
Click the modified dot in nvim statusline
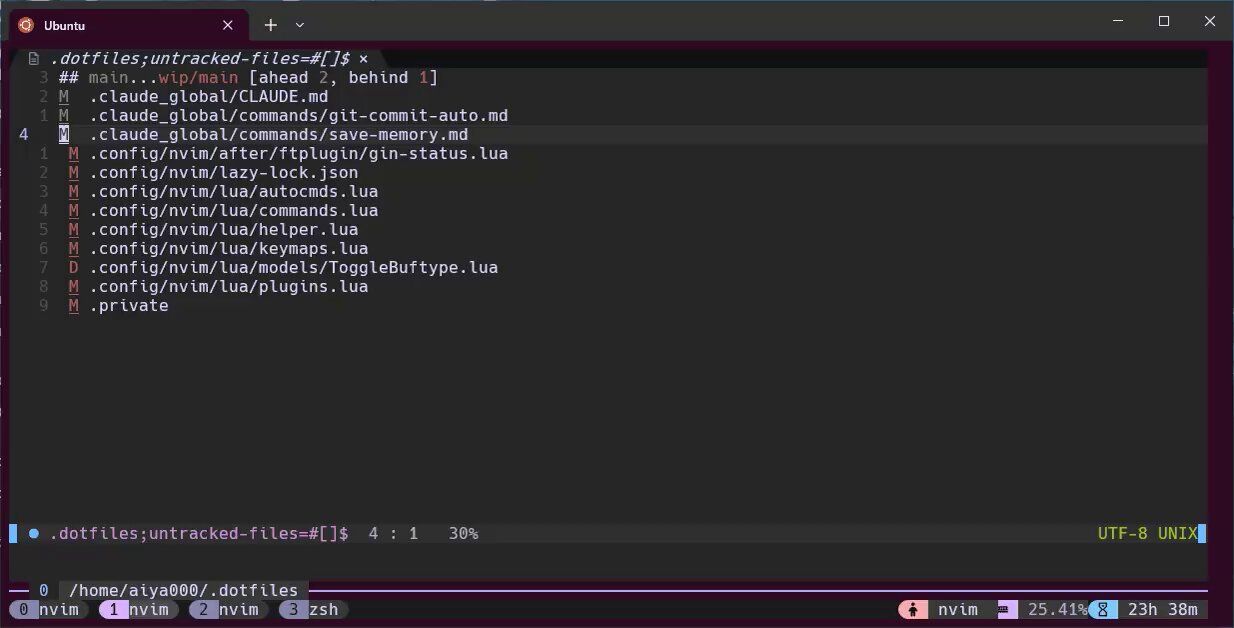[34, 534]
